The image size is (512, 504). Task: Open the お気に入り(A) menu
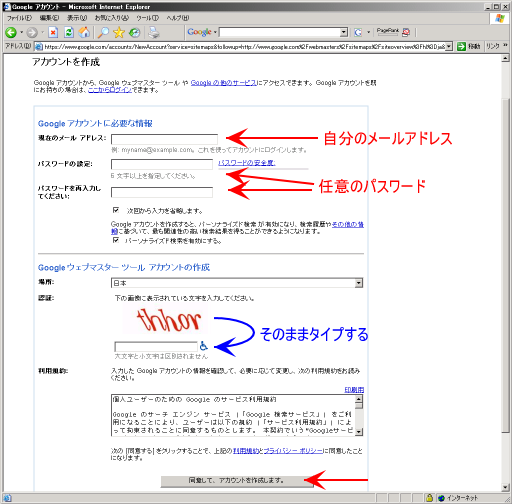click(x=112, y=18)
